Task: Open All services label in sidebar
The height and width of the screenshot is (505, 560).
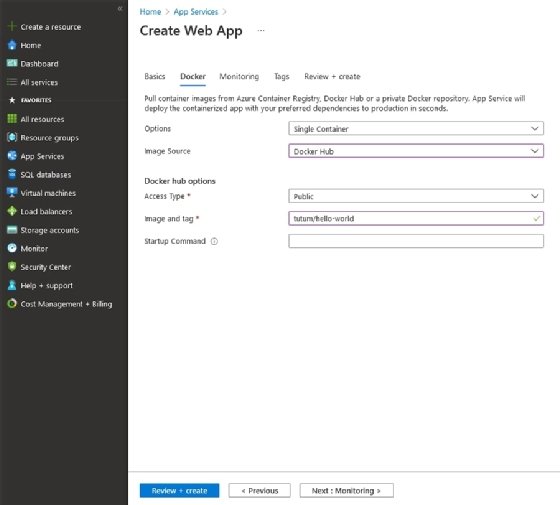Action: coord(39,82)
